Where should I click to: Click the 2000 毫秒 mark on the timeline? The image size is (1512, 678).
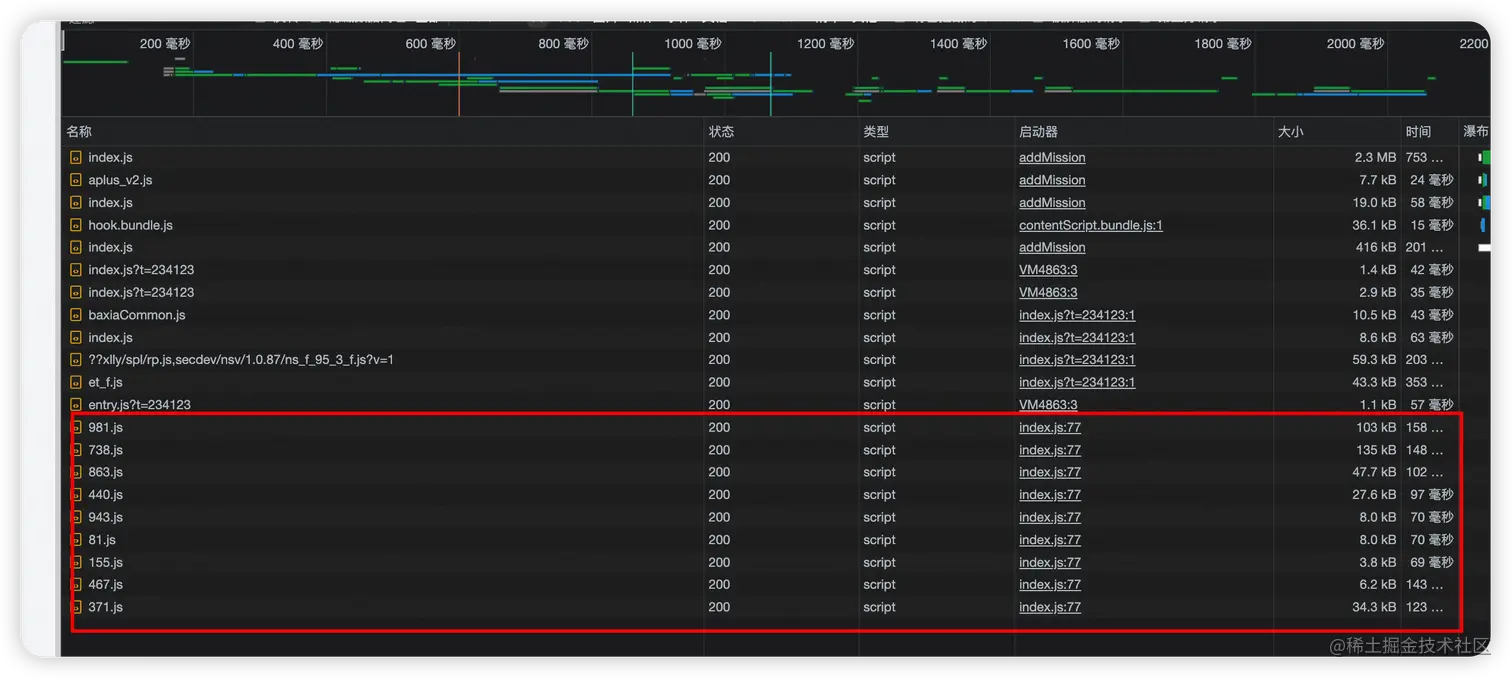tap(1355, 44)
